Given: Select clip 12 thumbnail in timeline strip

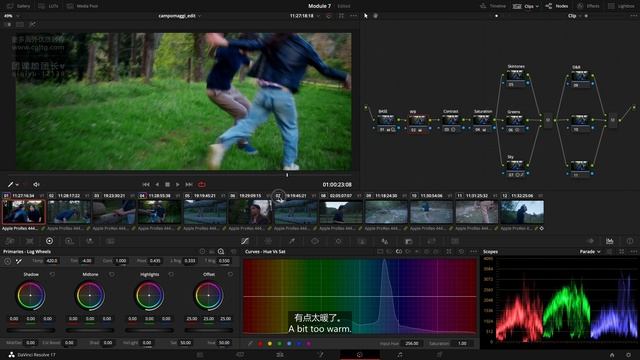Looking at the screenshot, I should click(522, 212).
